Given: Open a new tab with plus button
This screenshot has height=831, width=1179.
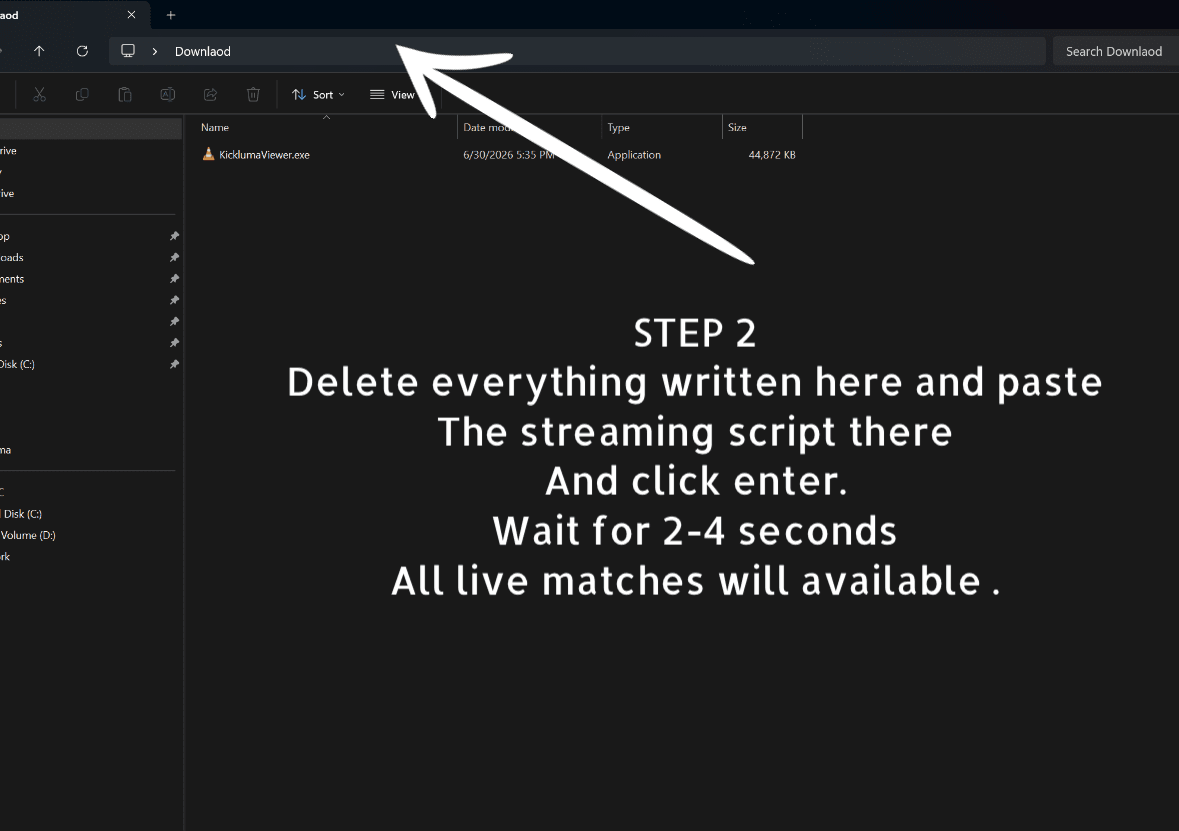Looking at the screenshot, I should coord(171,15).
